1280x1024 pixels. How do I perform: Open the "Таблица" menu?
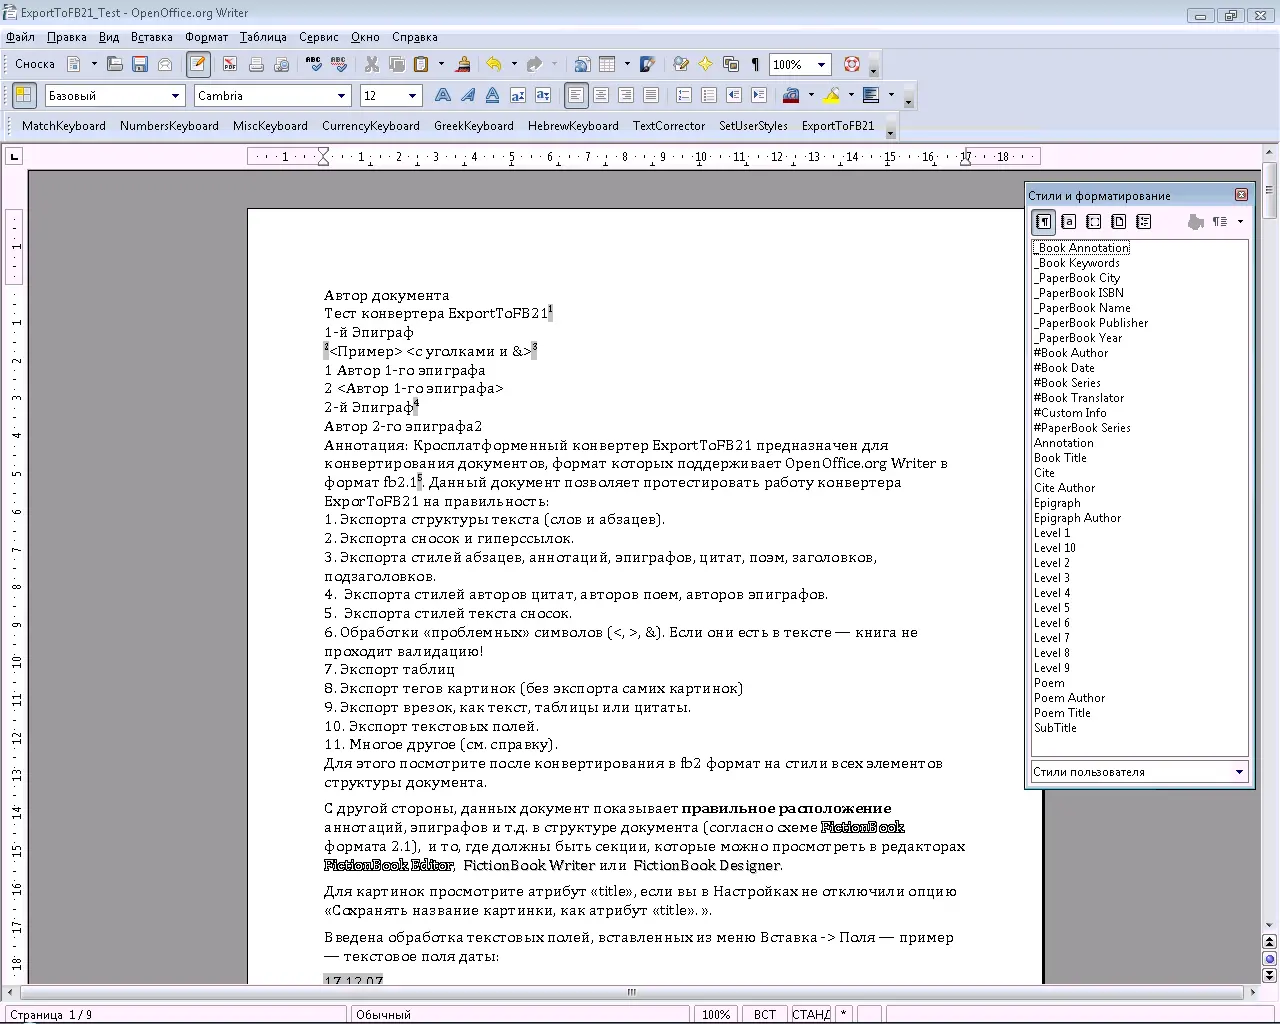263,37
